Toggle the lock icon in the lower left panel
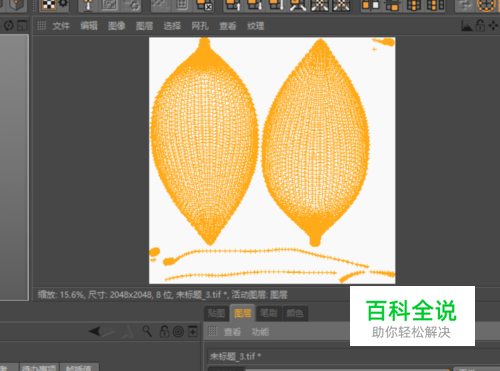This screenshot has width=500, height=371. click(x=164, y=332)
